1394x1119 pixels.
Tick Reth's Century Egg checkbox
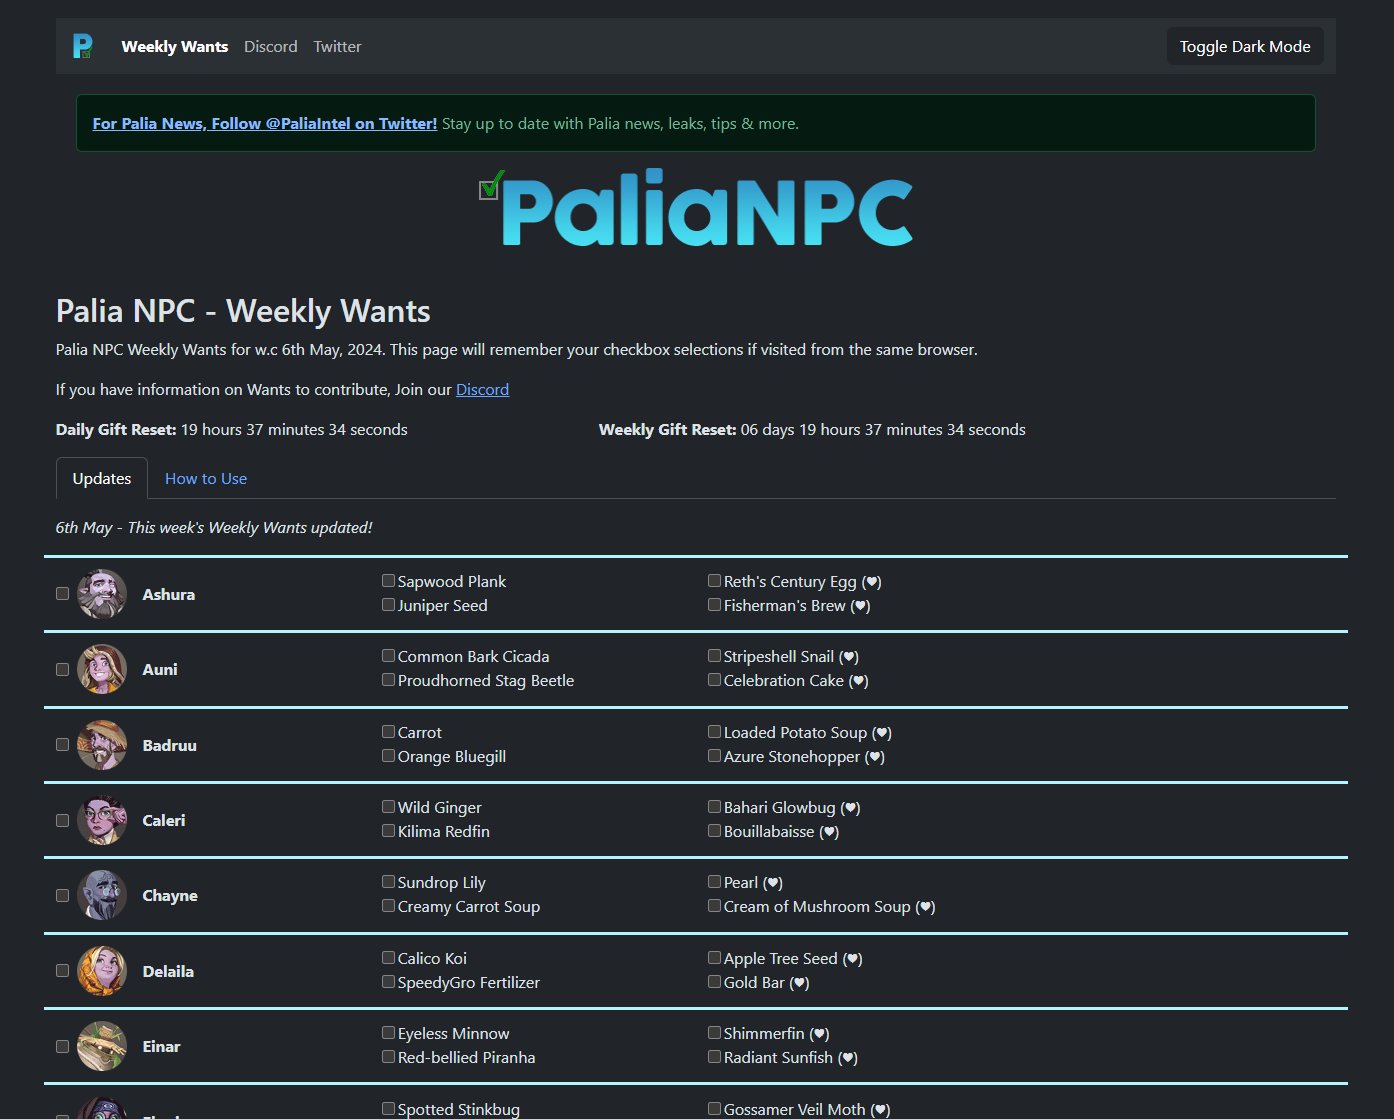click(x=714, y=580)
